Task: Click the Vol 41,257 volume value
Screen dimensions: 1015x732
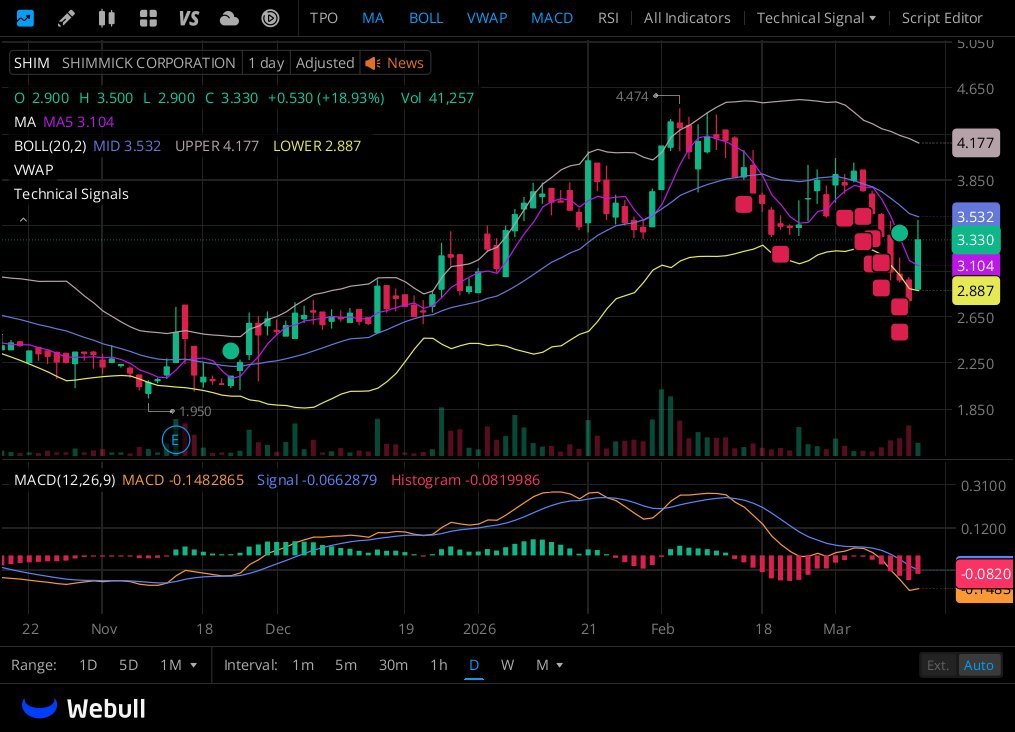Action: click(x=437, y=98)
